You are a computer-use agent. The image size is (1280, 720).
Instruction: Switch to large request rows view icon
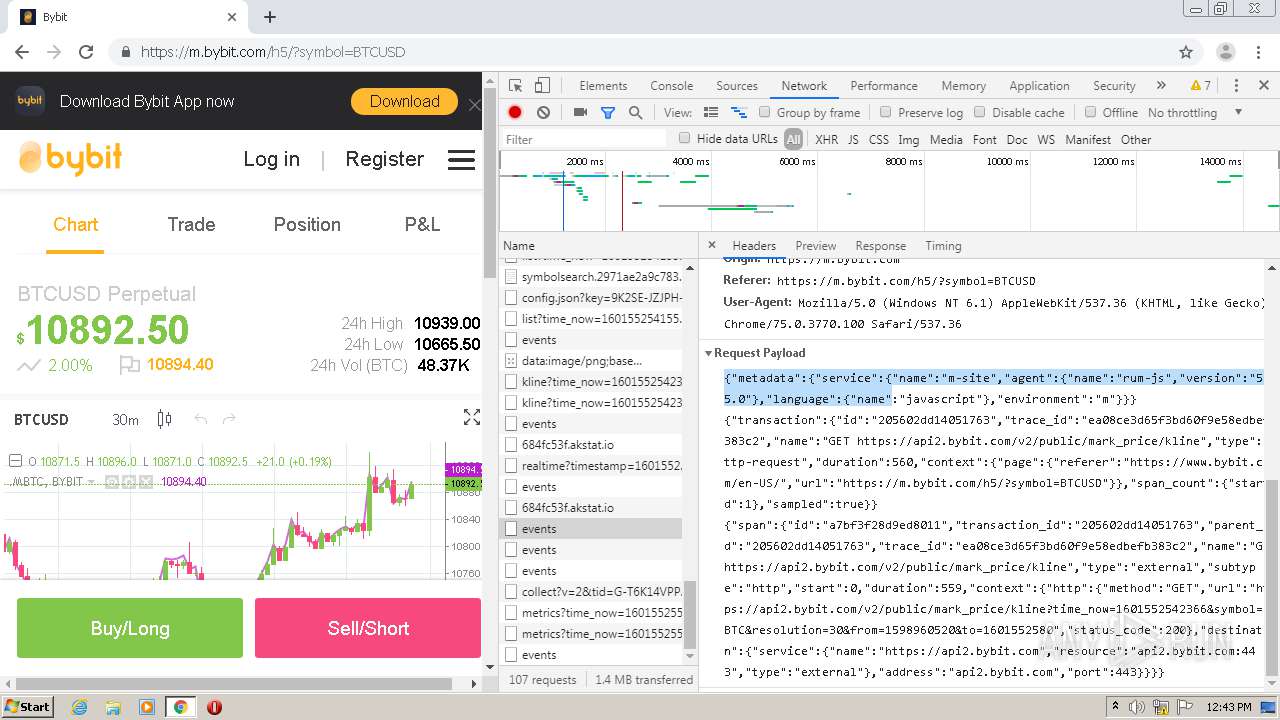click(x=711, y=113)
